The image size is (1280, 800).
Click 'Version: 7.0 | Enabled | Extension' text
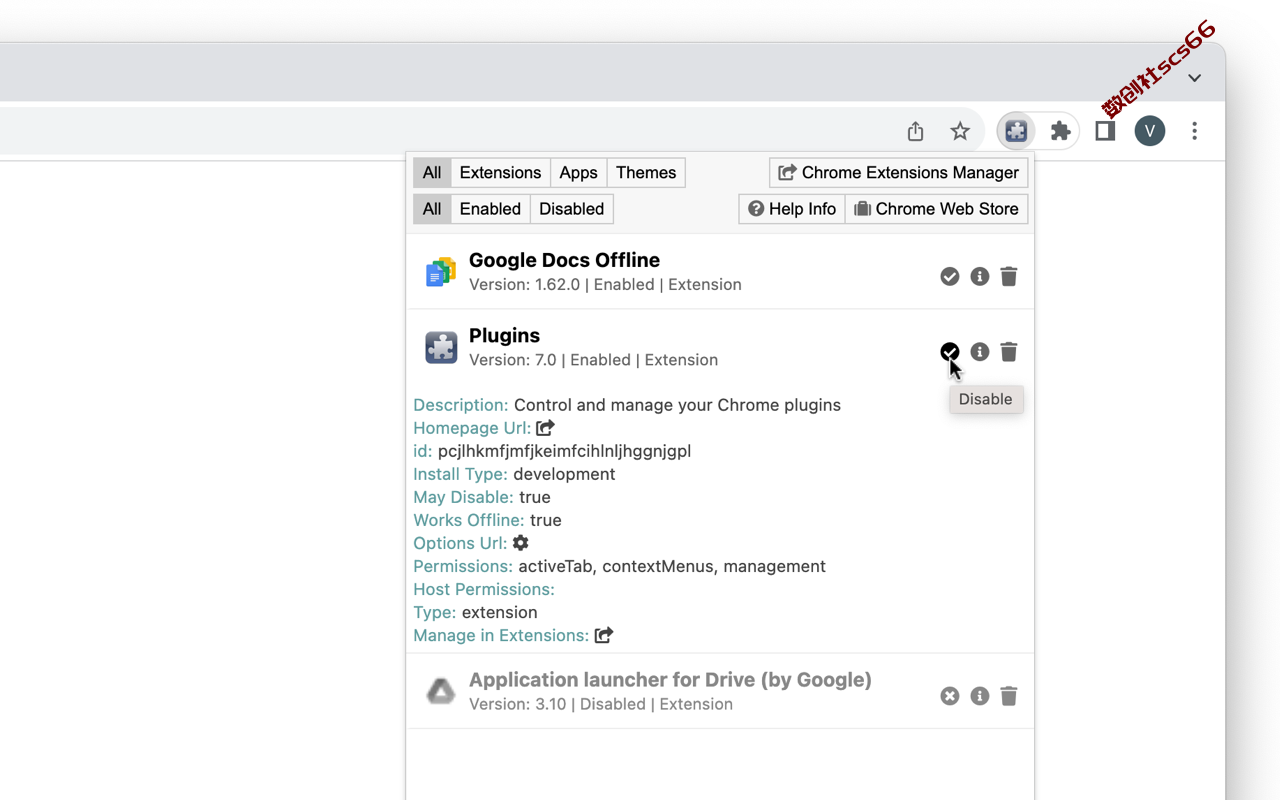593,360
